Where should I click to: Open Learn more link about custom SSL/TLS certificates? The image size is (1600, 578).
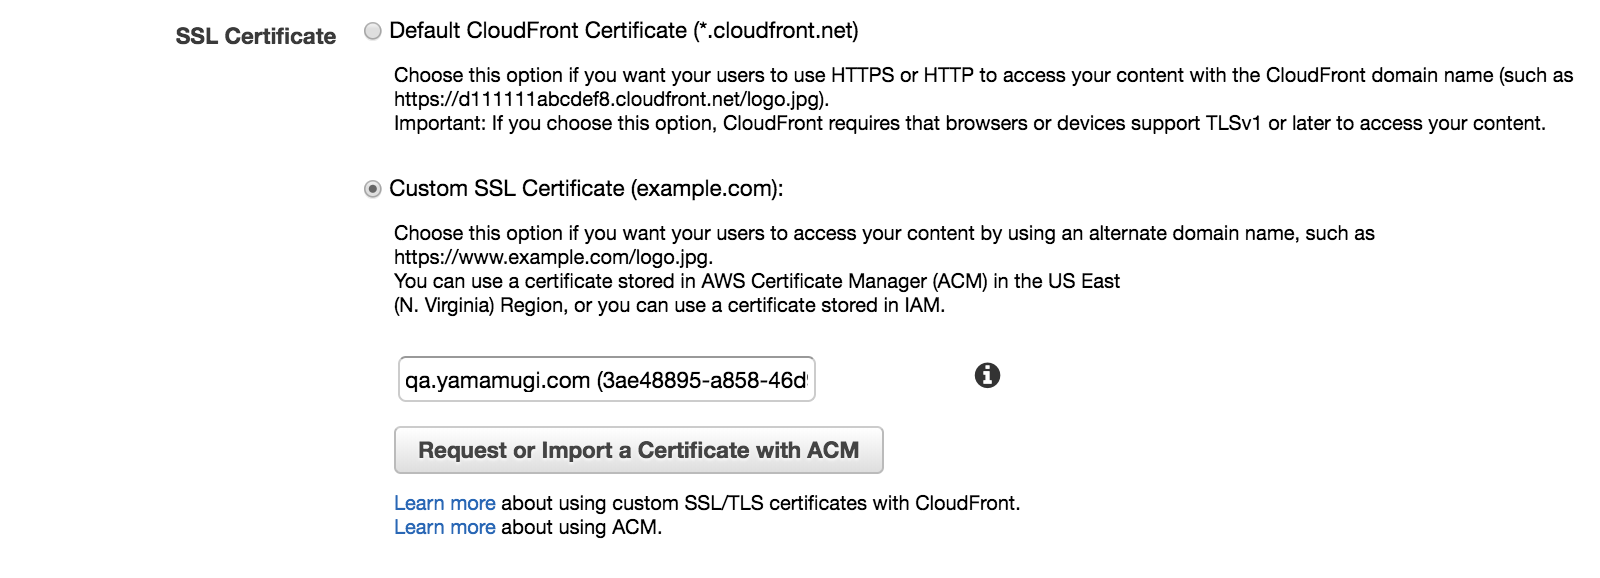click(445, 503)
